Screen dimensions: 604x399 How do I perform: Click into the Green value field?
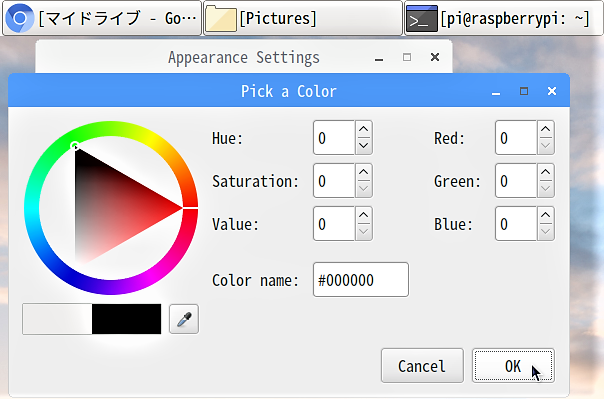coord(516,181)
